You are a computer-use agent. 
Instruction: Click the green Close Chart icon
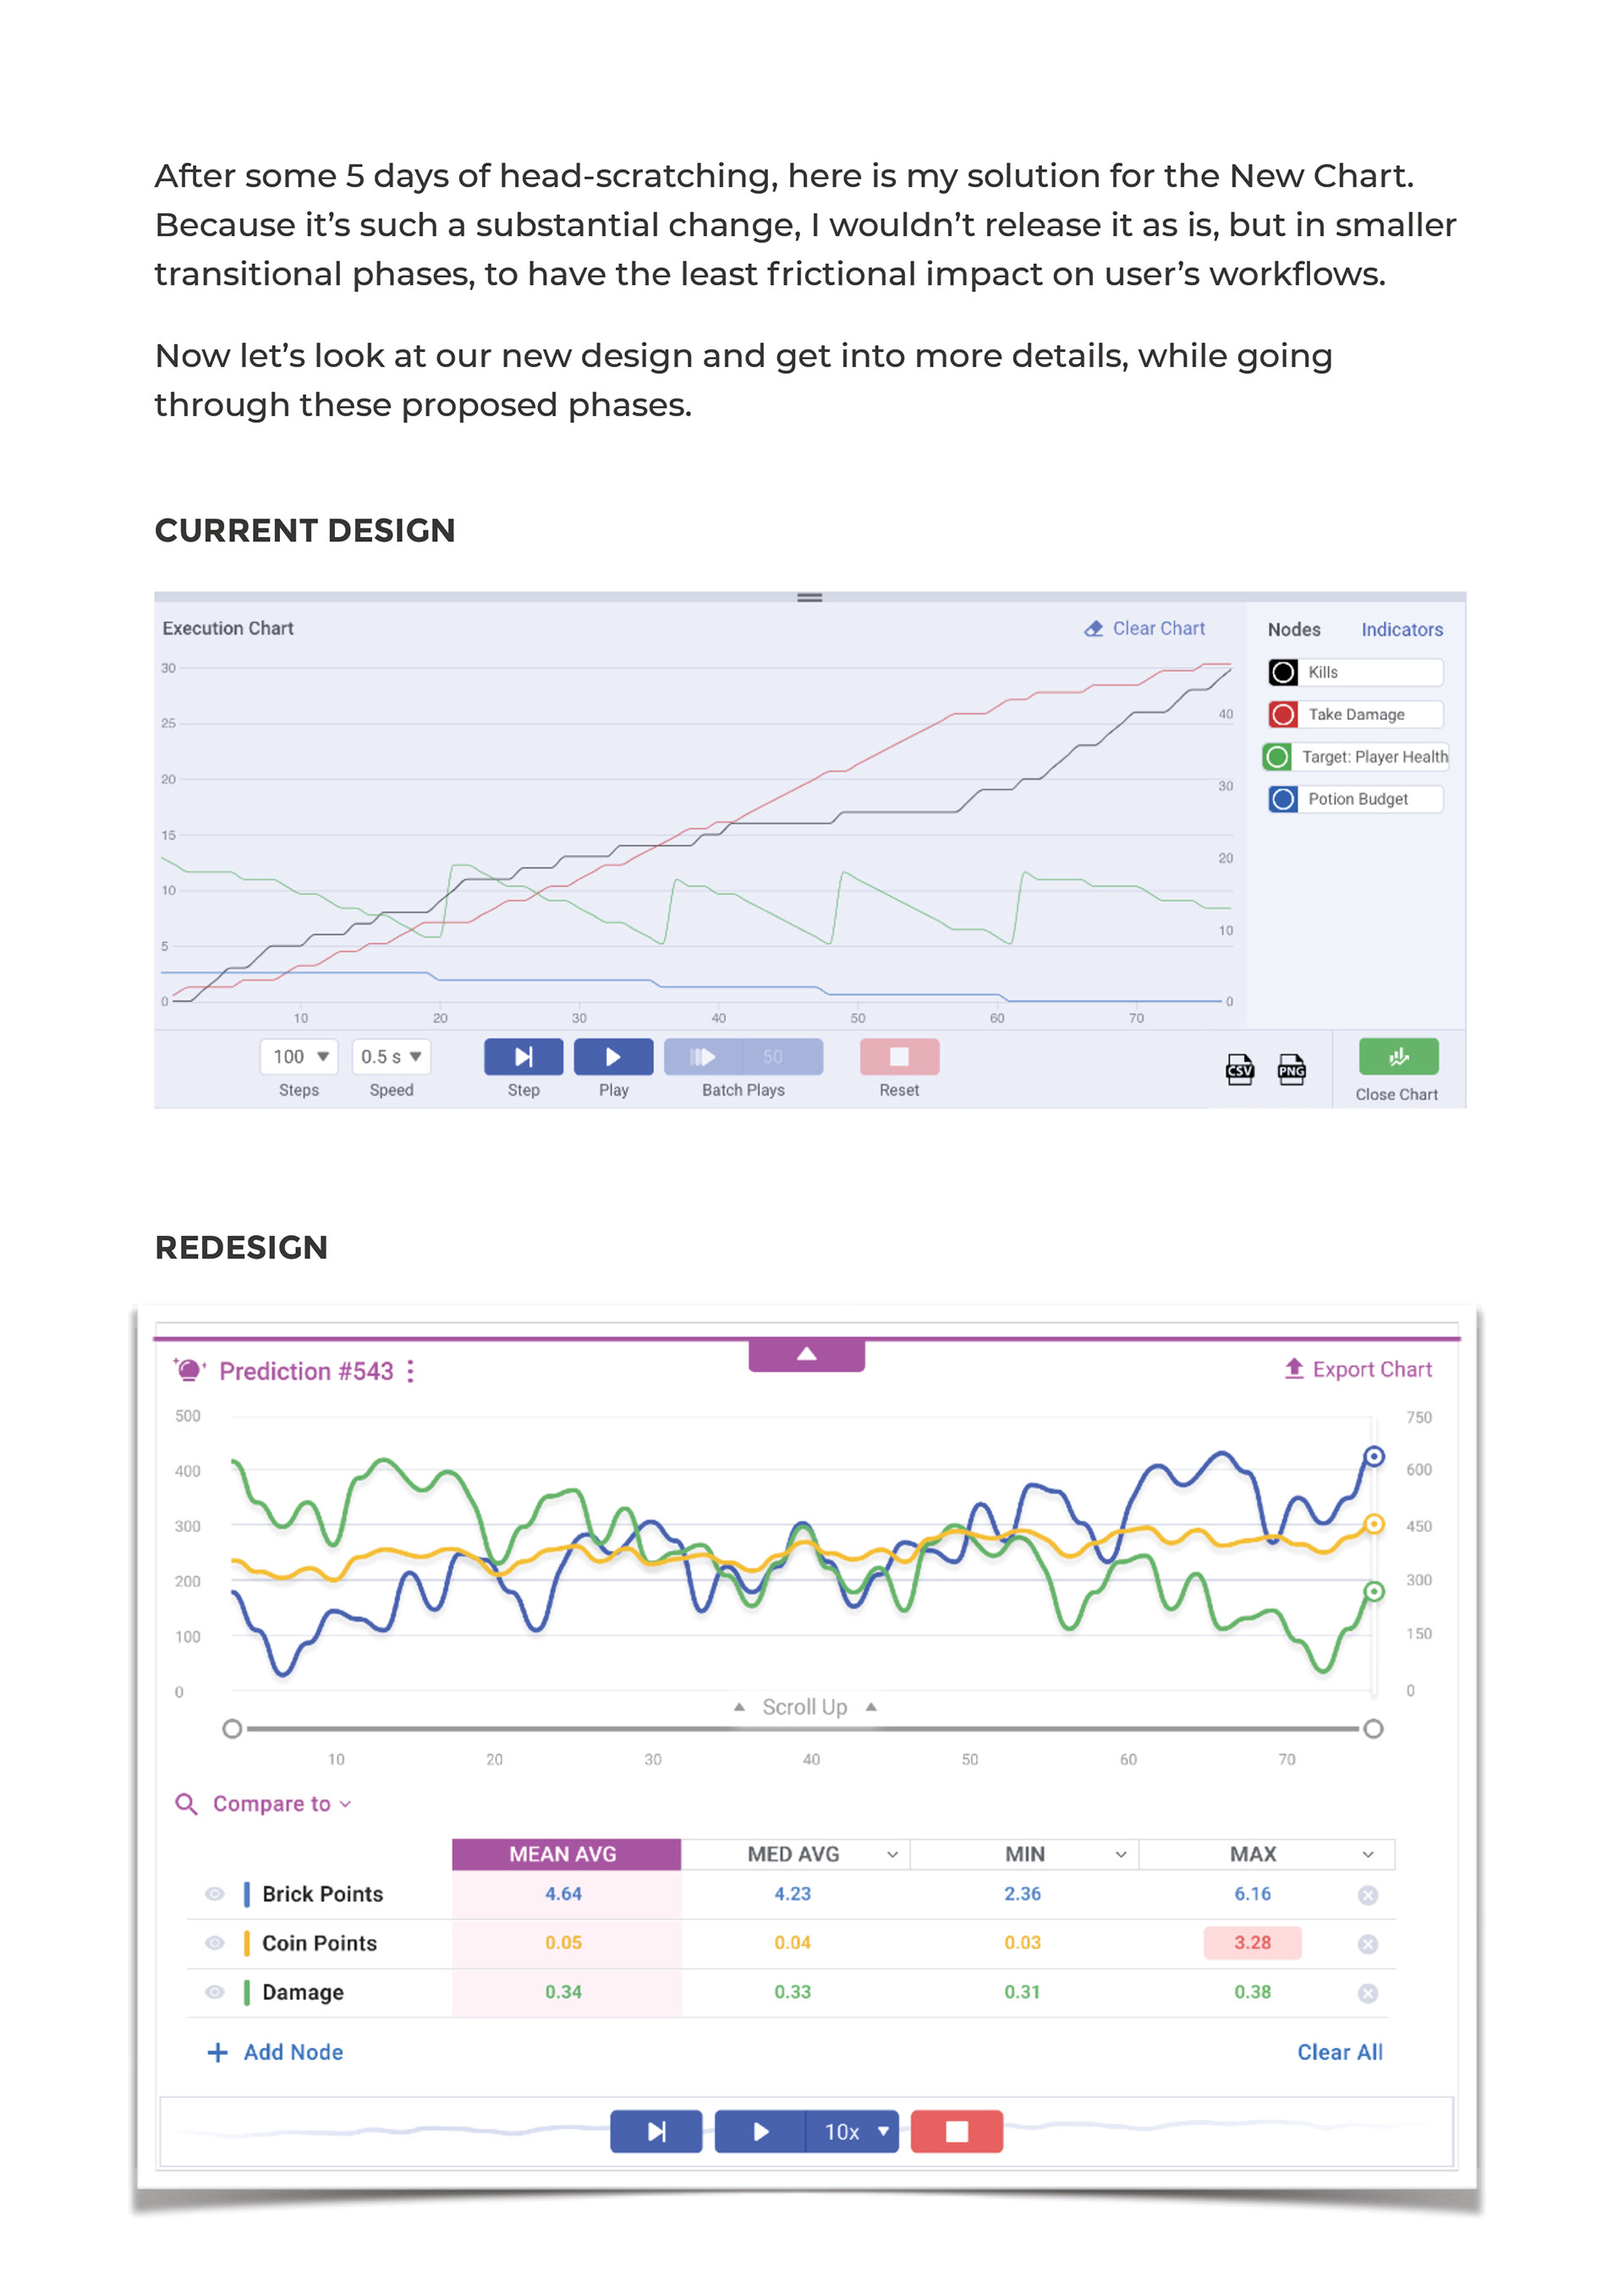(1397, 1056)
